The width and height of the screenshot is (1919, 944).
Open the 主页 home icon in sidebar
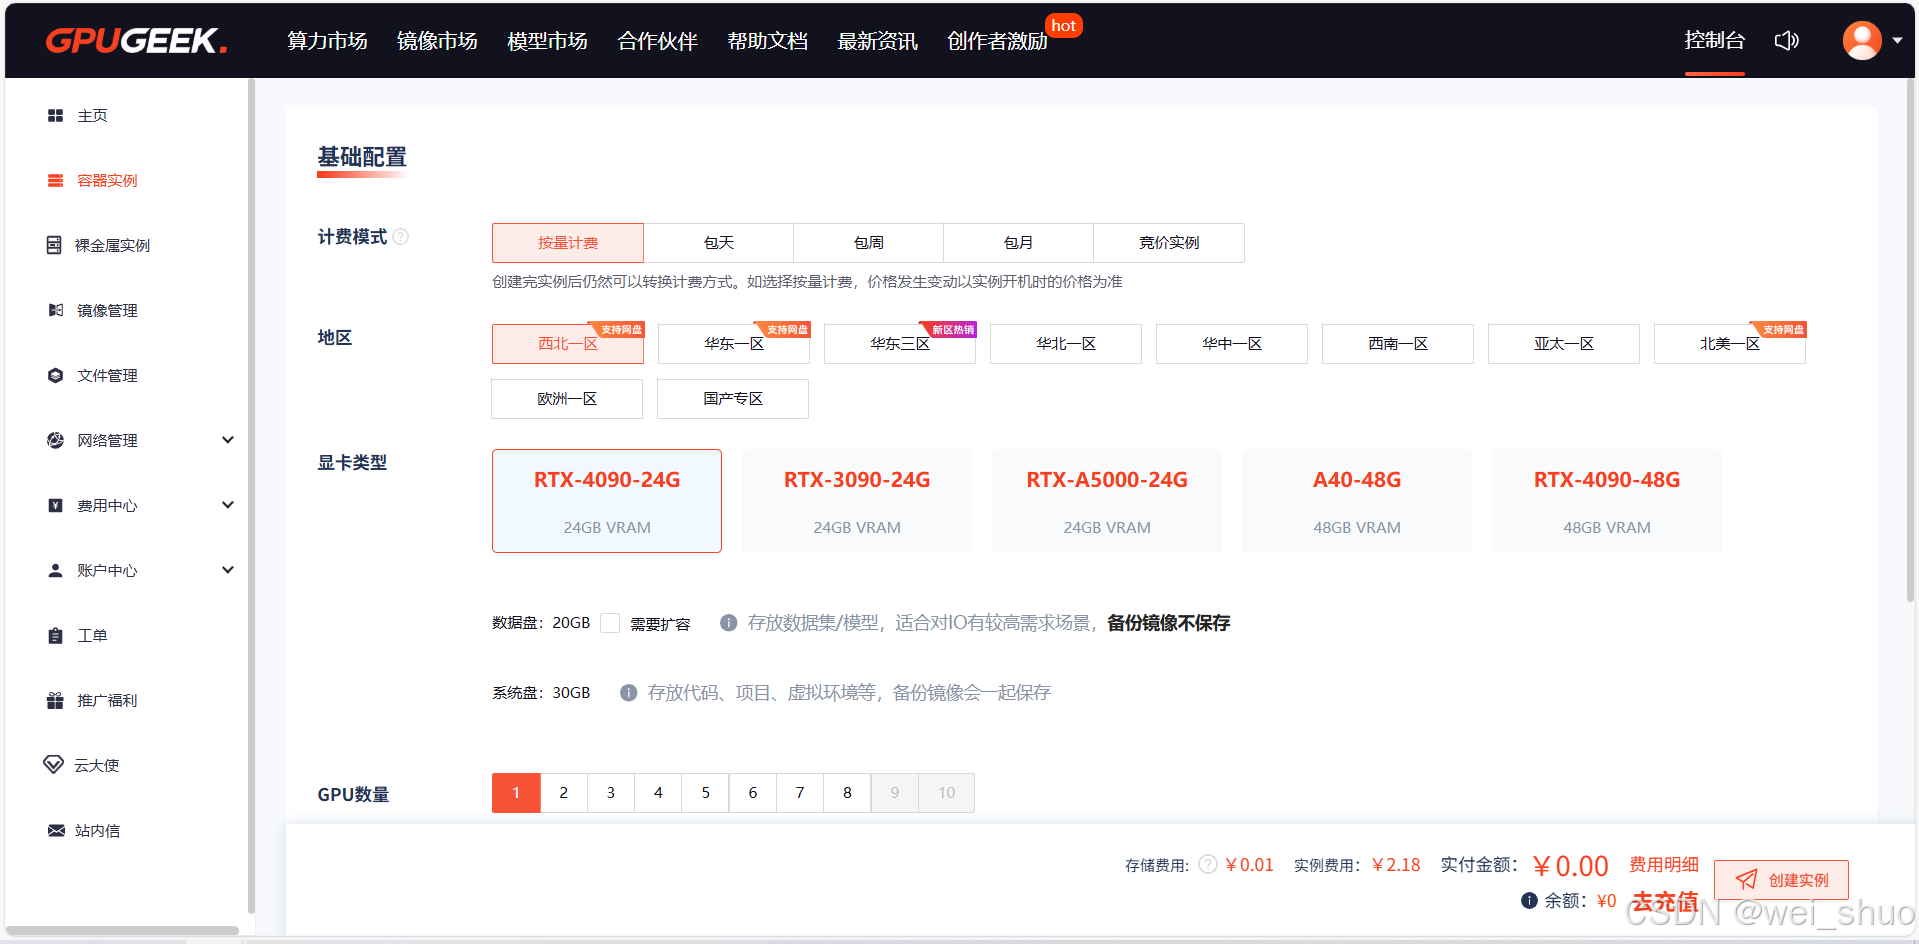pyautogui.click(x=56, y=116)
